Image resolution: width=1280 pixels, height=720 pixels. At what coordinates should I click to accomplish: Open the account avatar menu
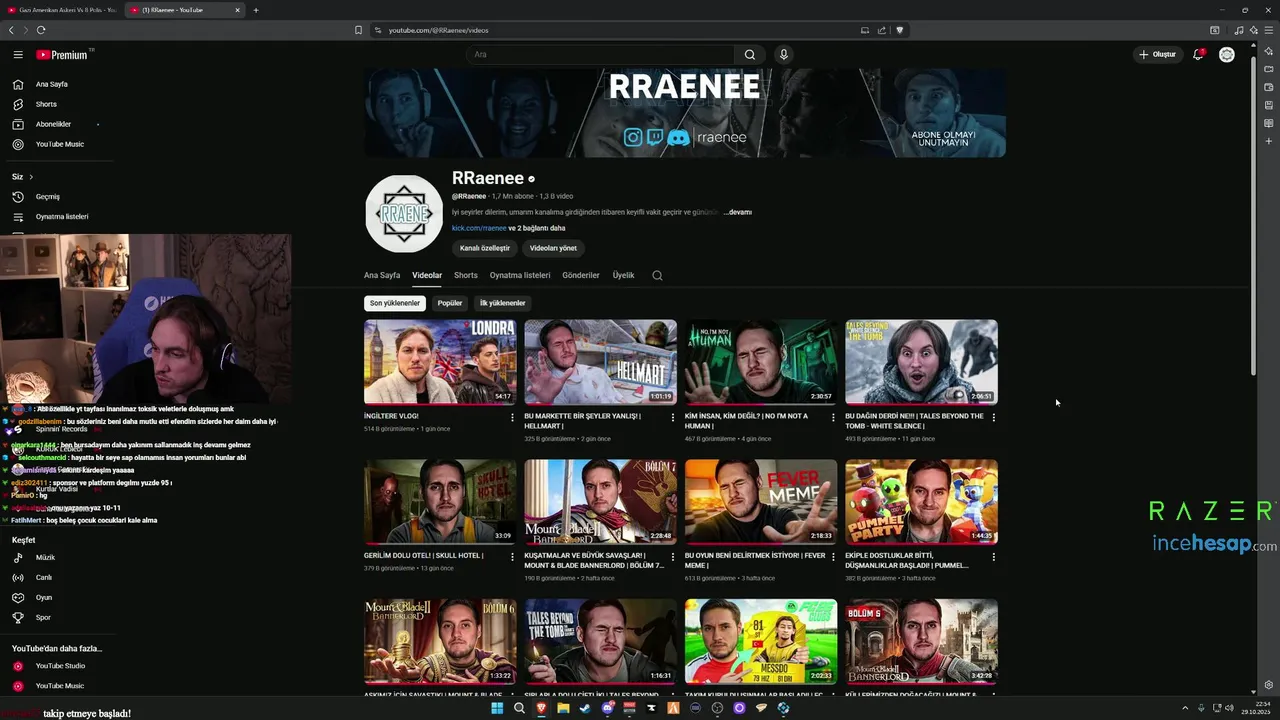(x=1227, y=54)
